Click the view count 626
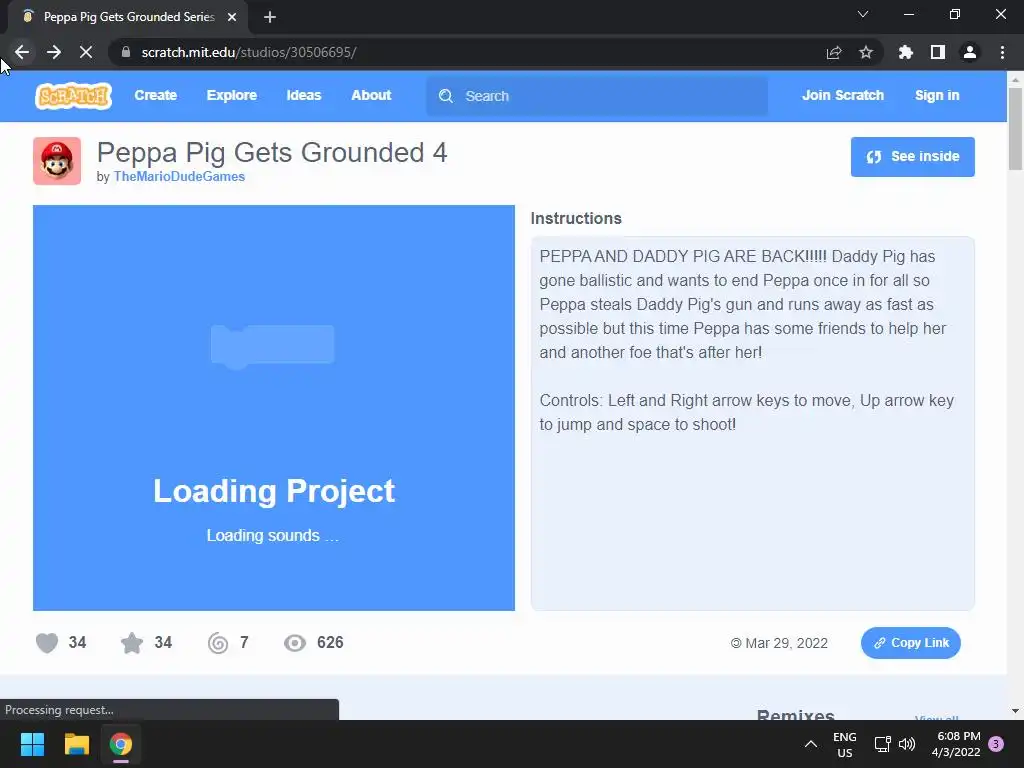The width and height of the screenshot is (1024, 768). pos(330,643)
